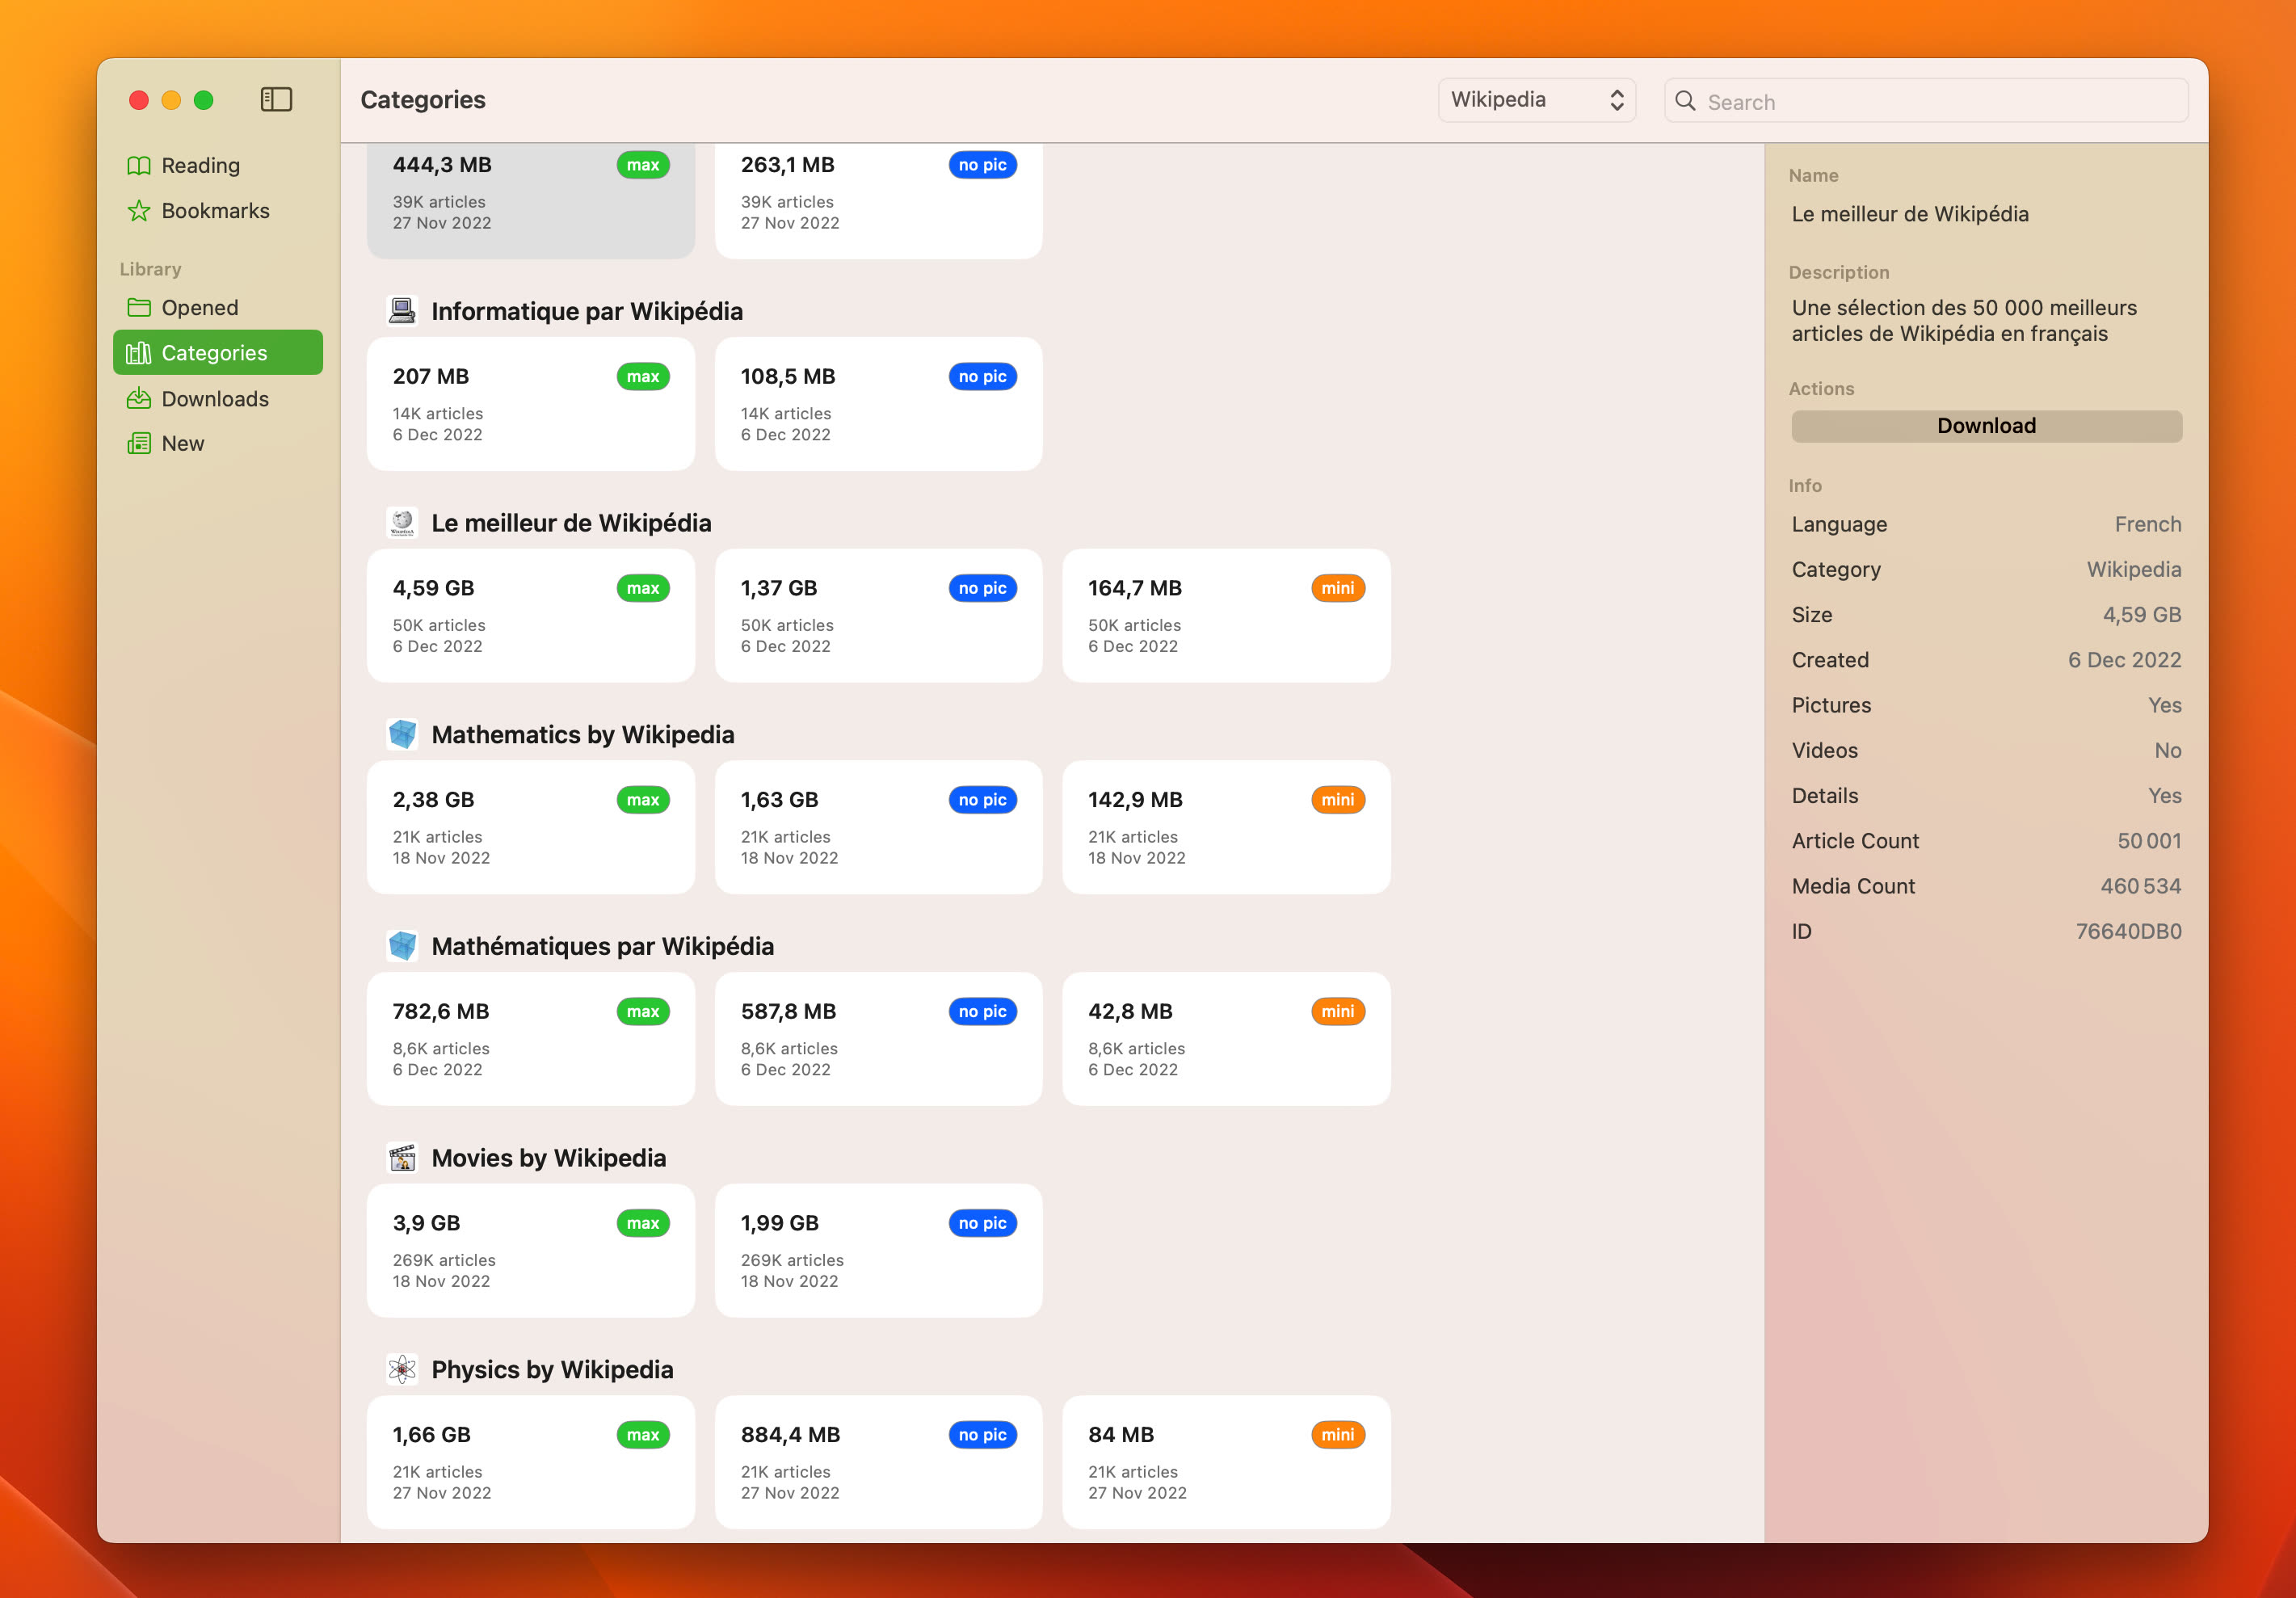Image resolution: width=2296 pixels, height=1598 pixels.
Task: Click the Movies by Wikipedia section title
Action: [x=548, y=1158]
